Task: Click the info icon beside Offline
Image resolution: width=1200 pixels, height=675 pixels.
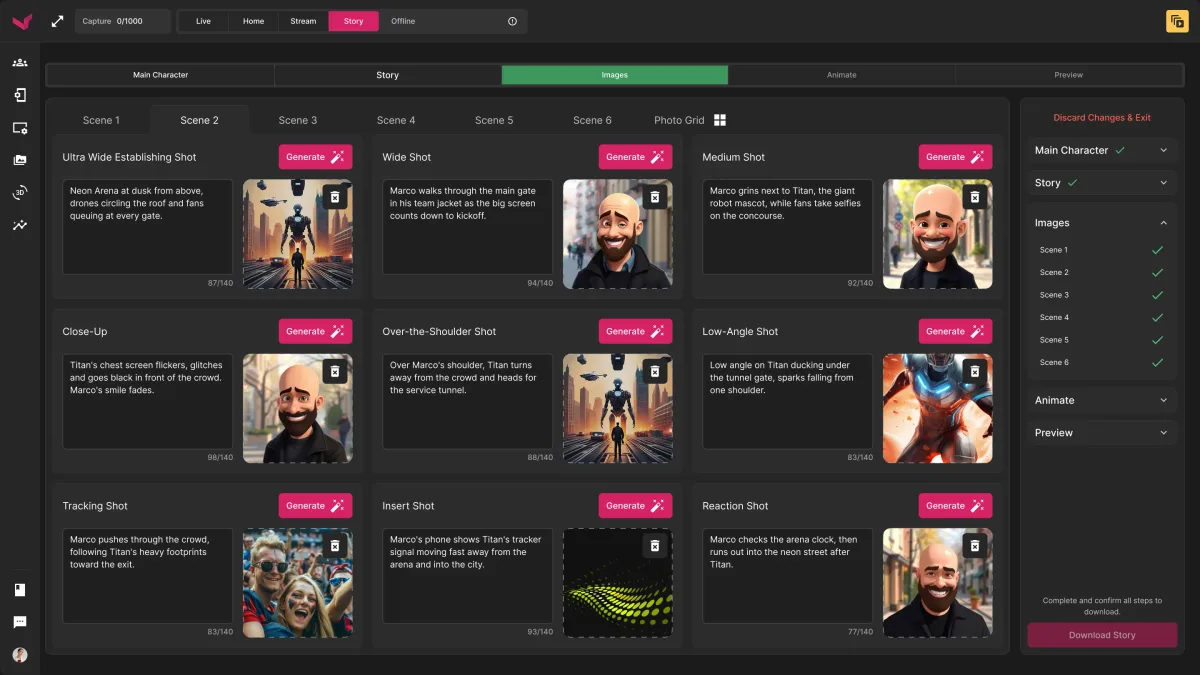Action: point(513,21)
